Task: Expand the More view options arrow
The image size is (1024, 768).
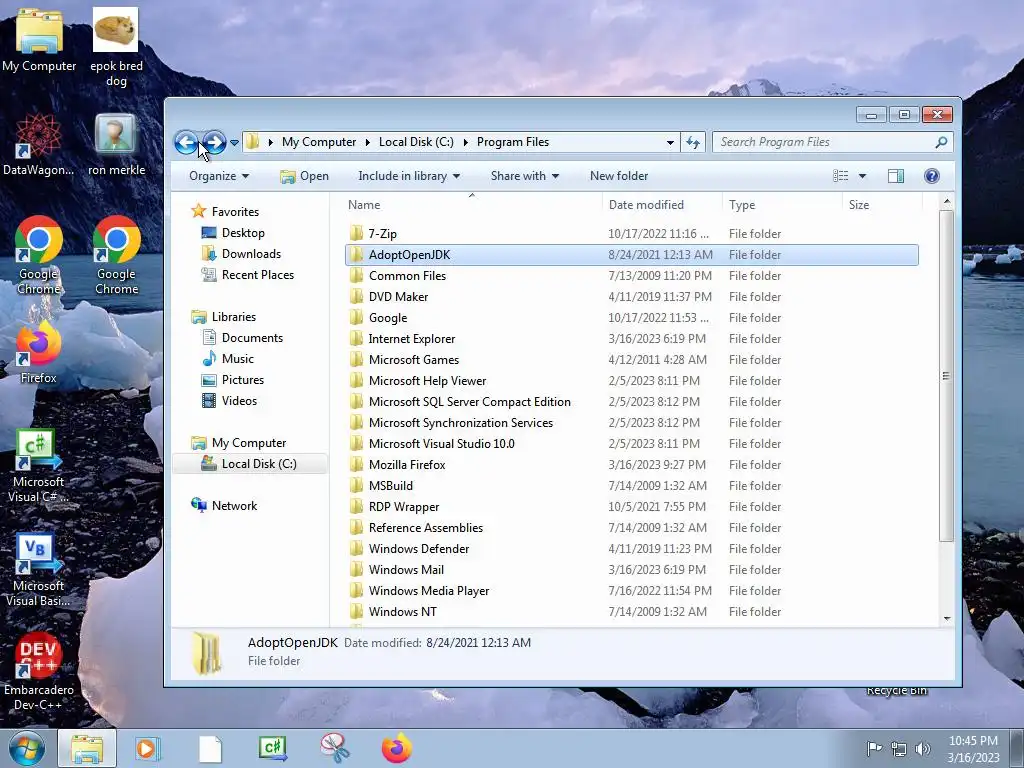Action: coord(862,176)
